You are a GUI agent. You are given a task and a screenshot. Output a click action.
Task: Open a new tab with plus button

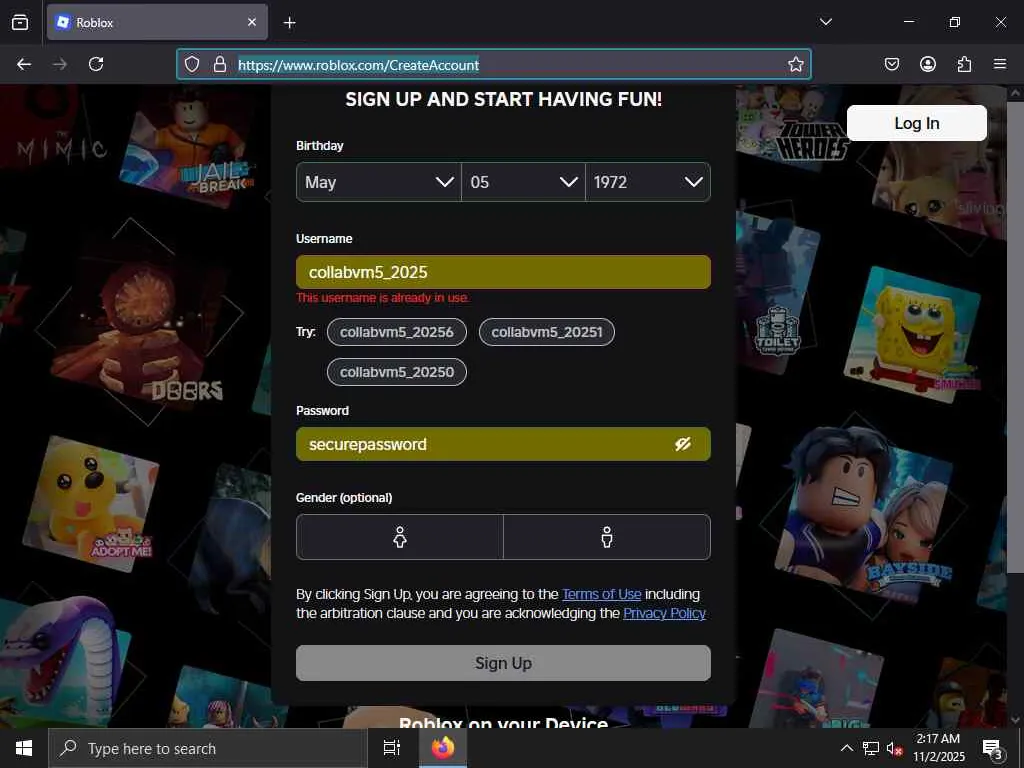pos(289,23)
